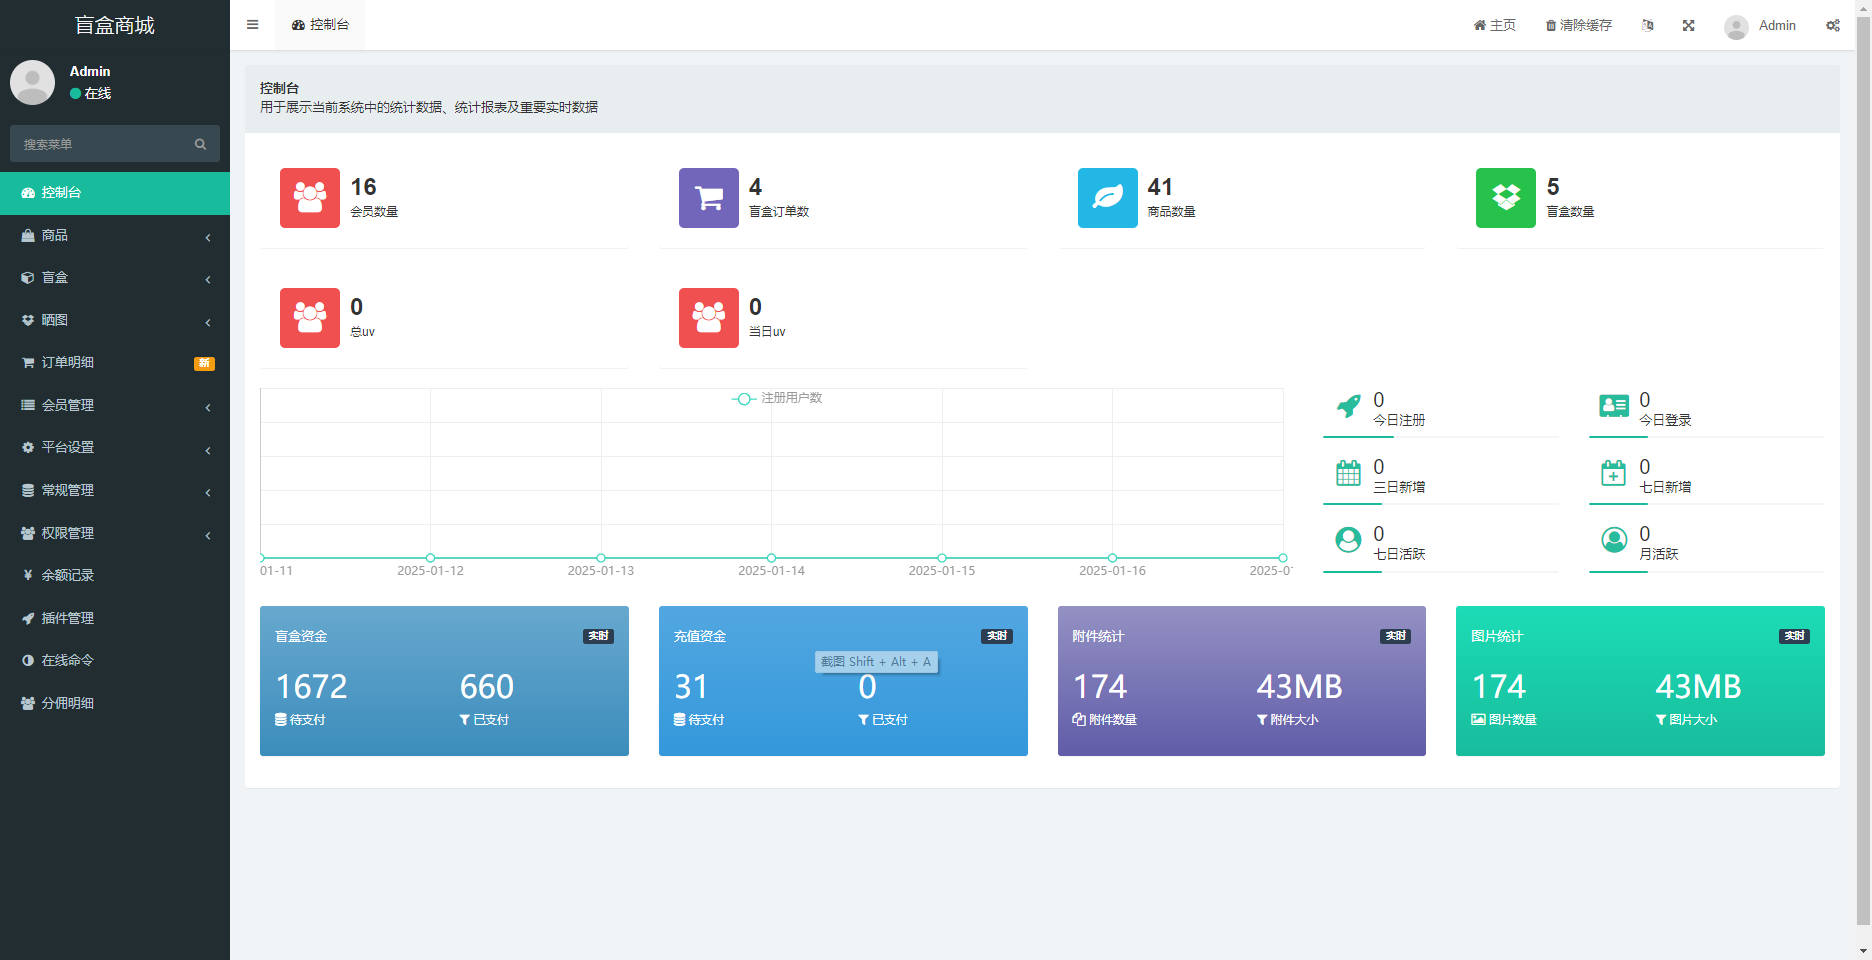This screenshot has height=960, width=1872.
Task: Toggle the 注册用户数 chart legend
Action: click(x=777, y=398)
